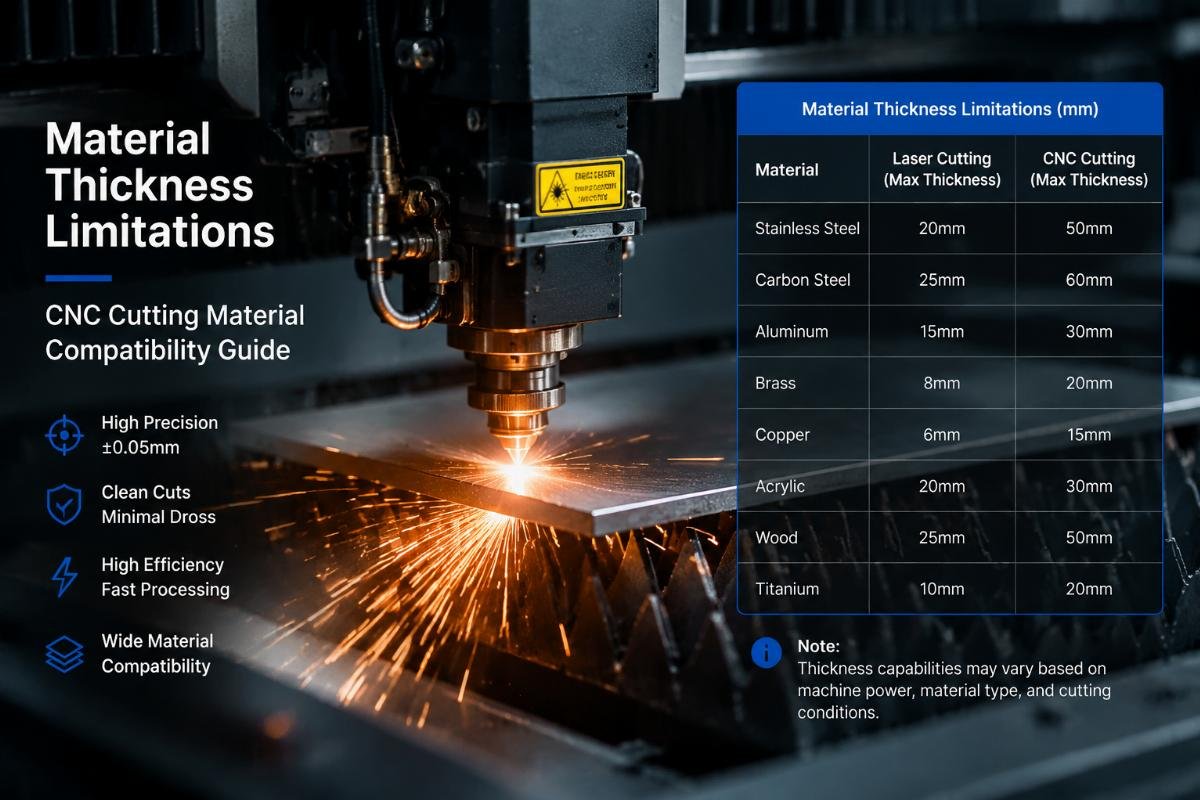Click Titanium CNC cutting value 20mm

[x=1089, y=589]
